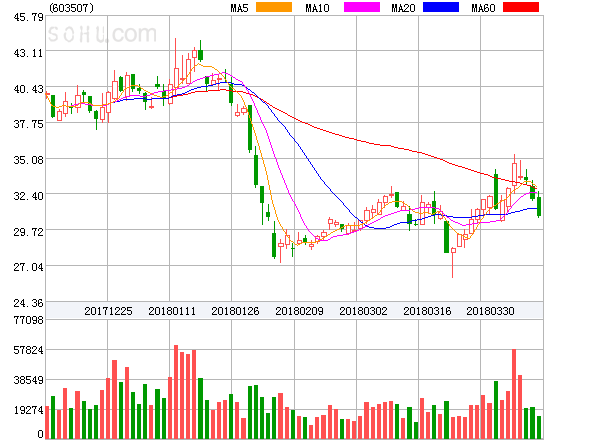Click the 40.43 price axis label
The image size is (600, 440).
coord(28,89)
